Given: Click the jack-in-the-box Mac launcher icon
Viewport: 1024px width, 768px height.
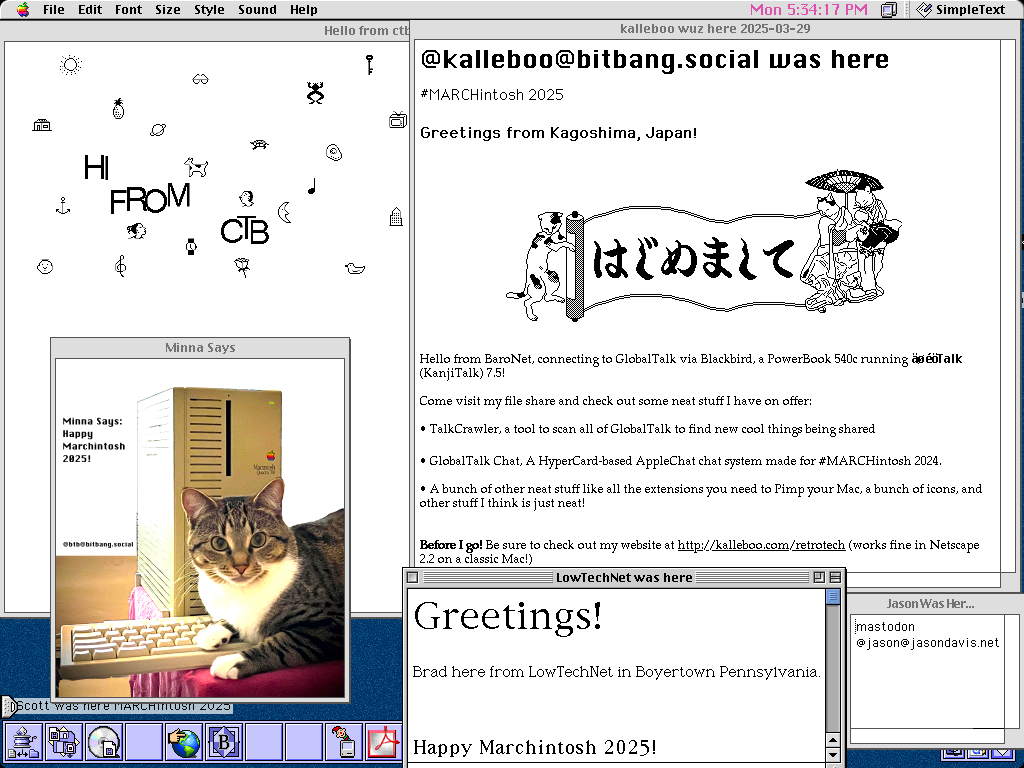Looking at the screenshot, I should pyautogui.click(x=344, y=742).
